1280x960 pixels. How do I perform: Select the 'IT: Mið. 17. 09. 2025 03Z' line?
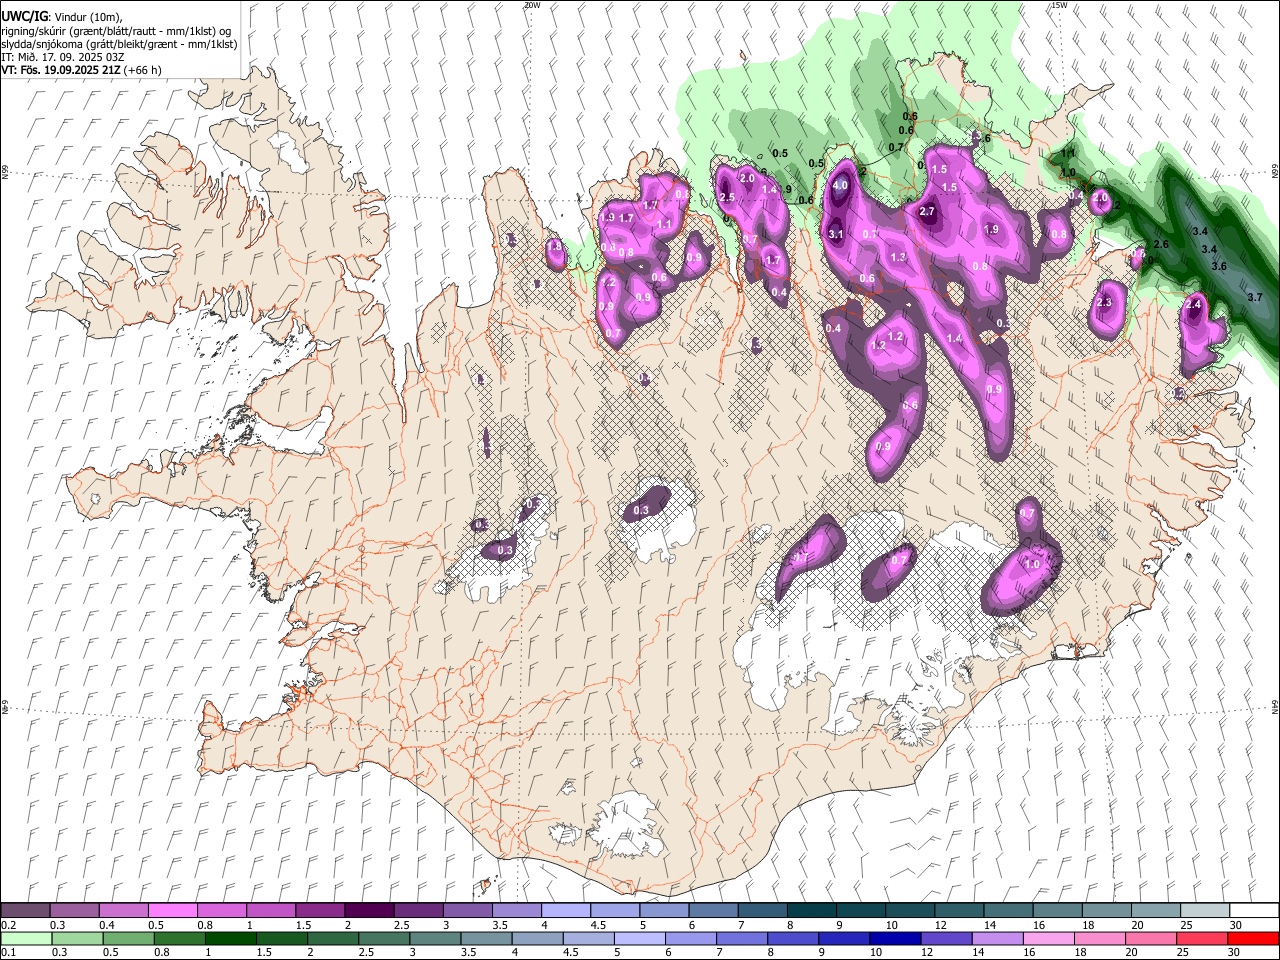click(x=63, y=58)
